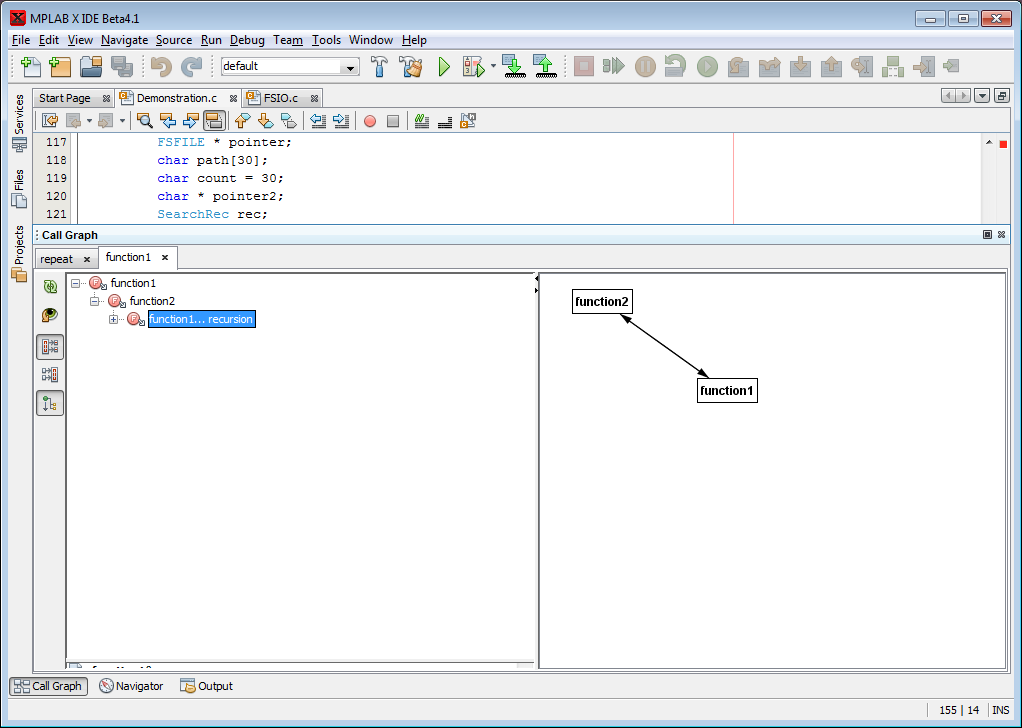Open the Output panel button

click(x=206, y=686)
